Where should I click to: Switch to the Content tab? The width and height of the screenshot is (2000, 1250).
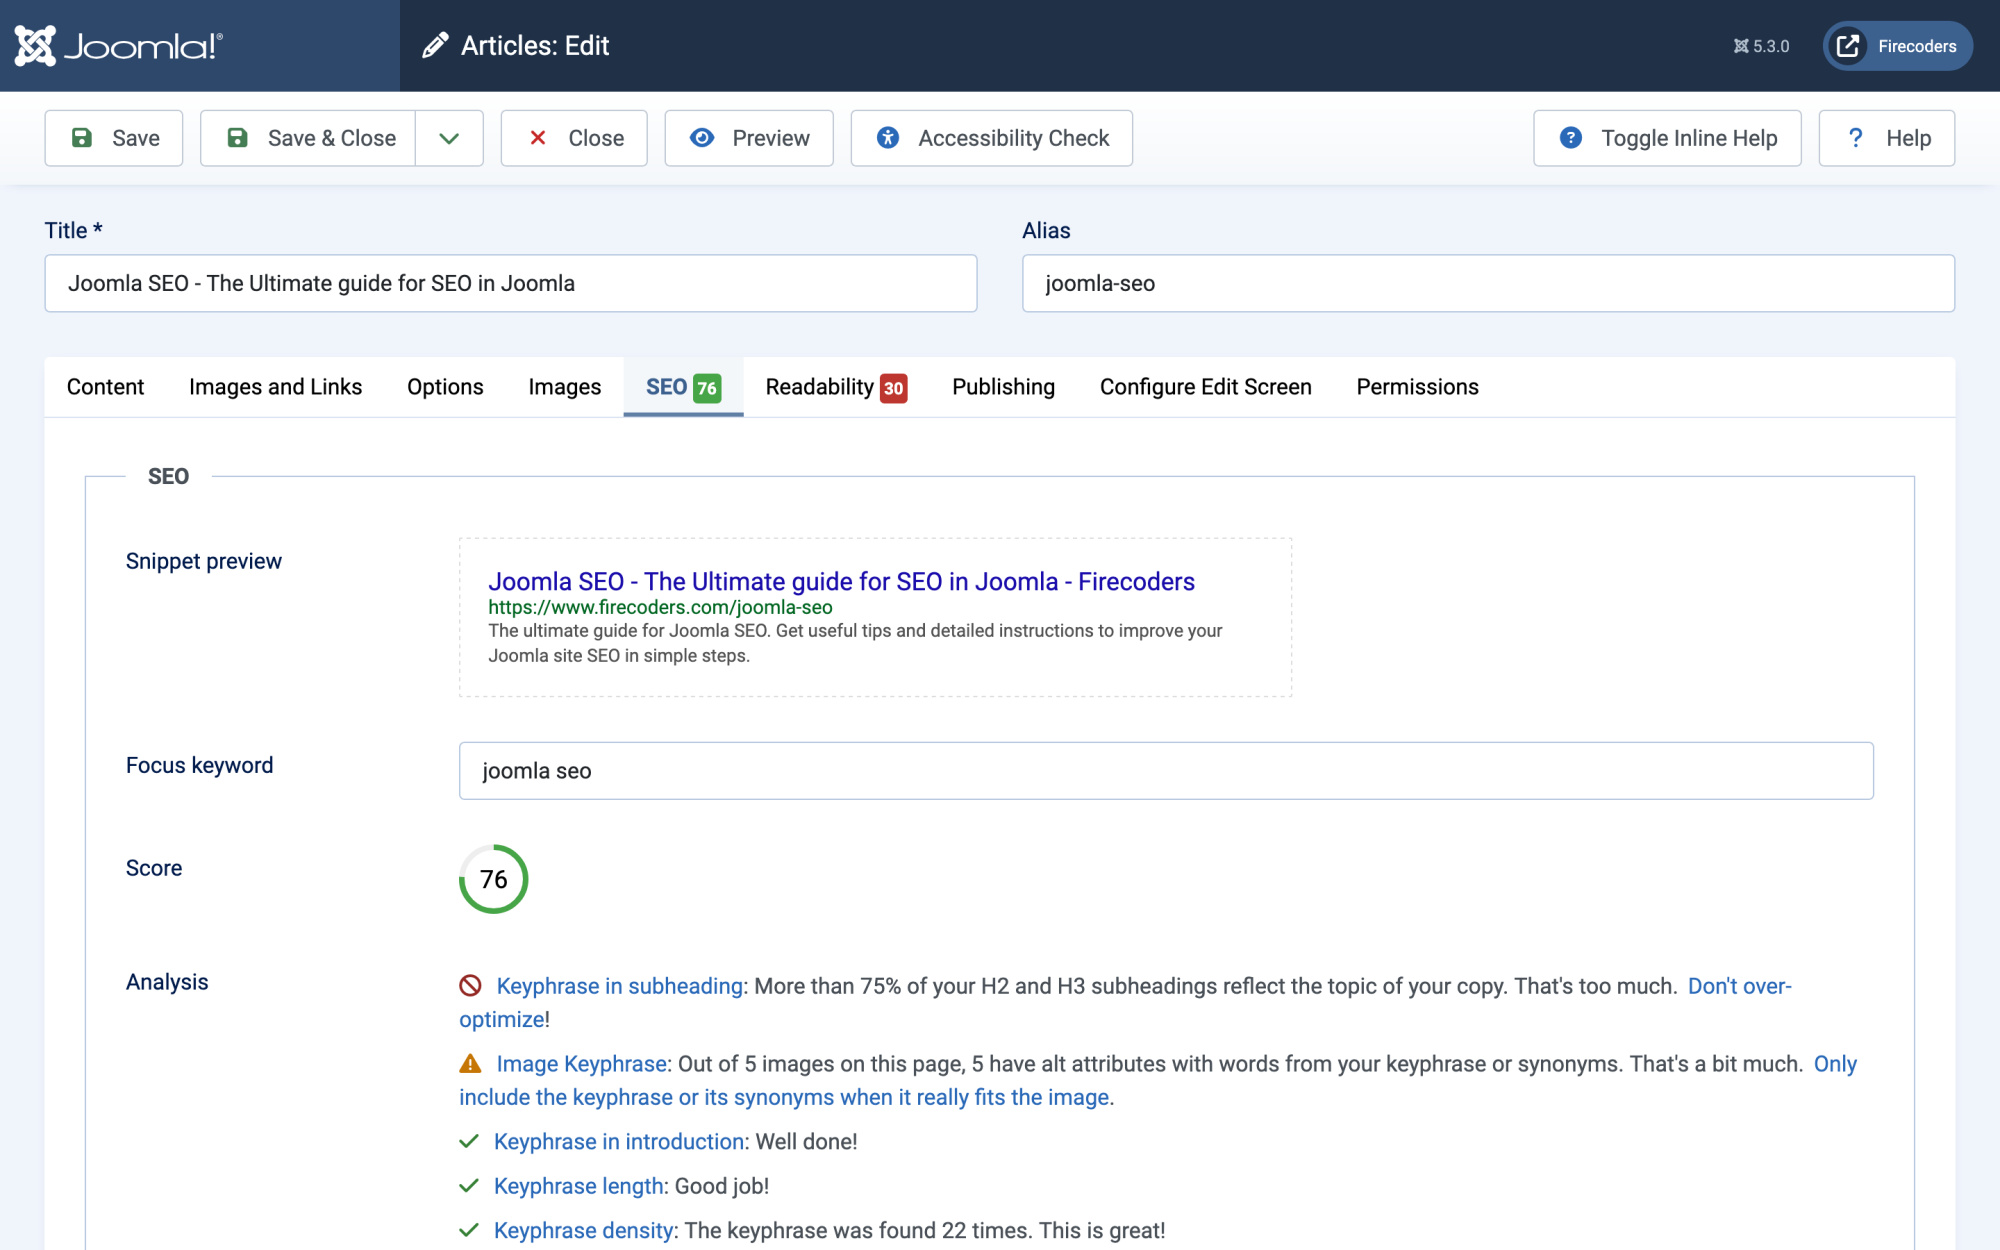[105, 387]
